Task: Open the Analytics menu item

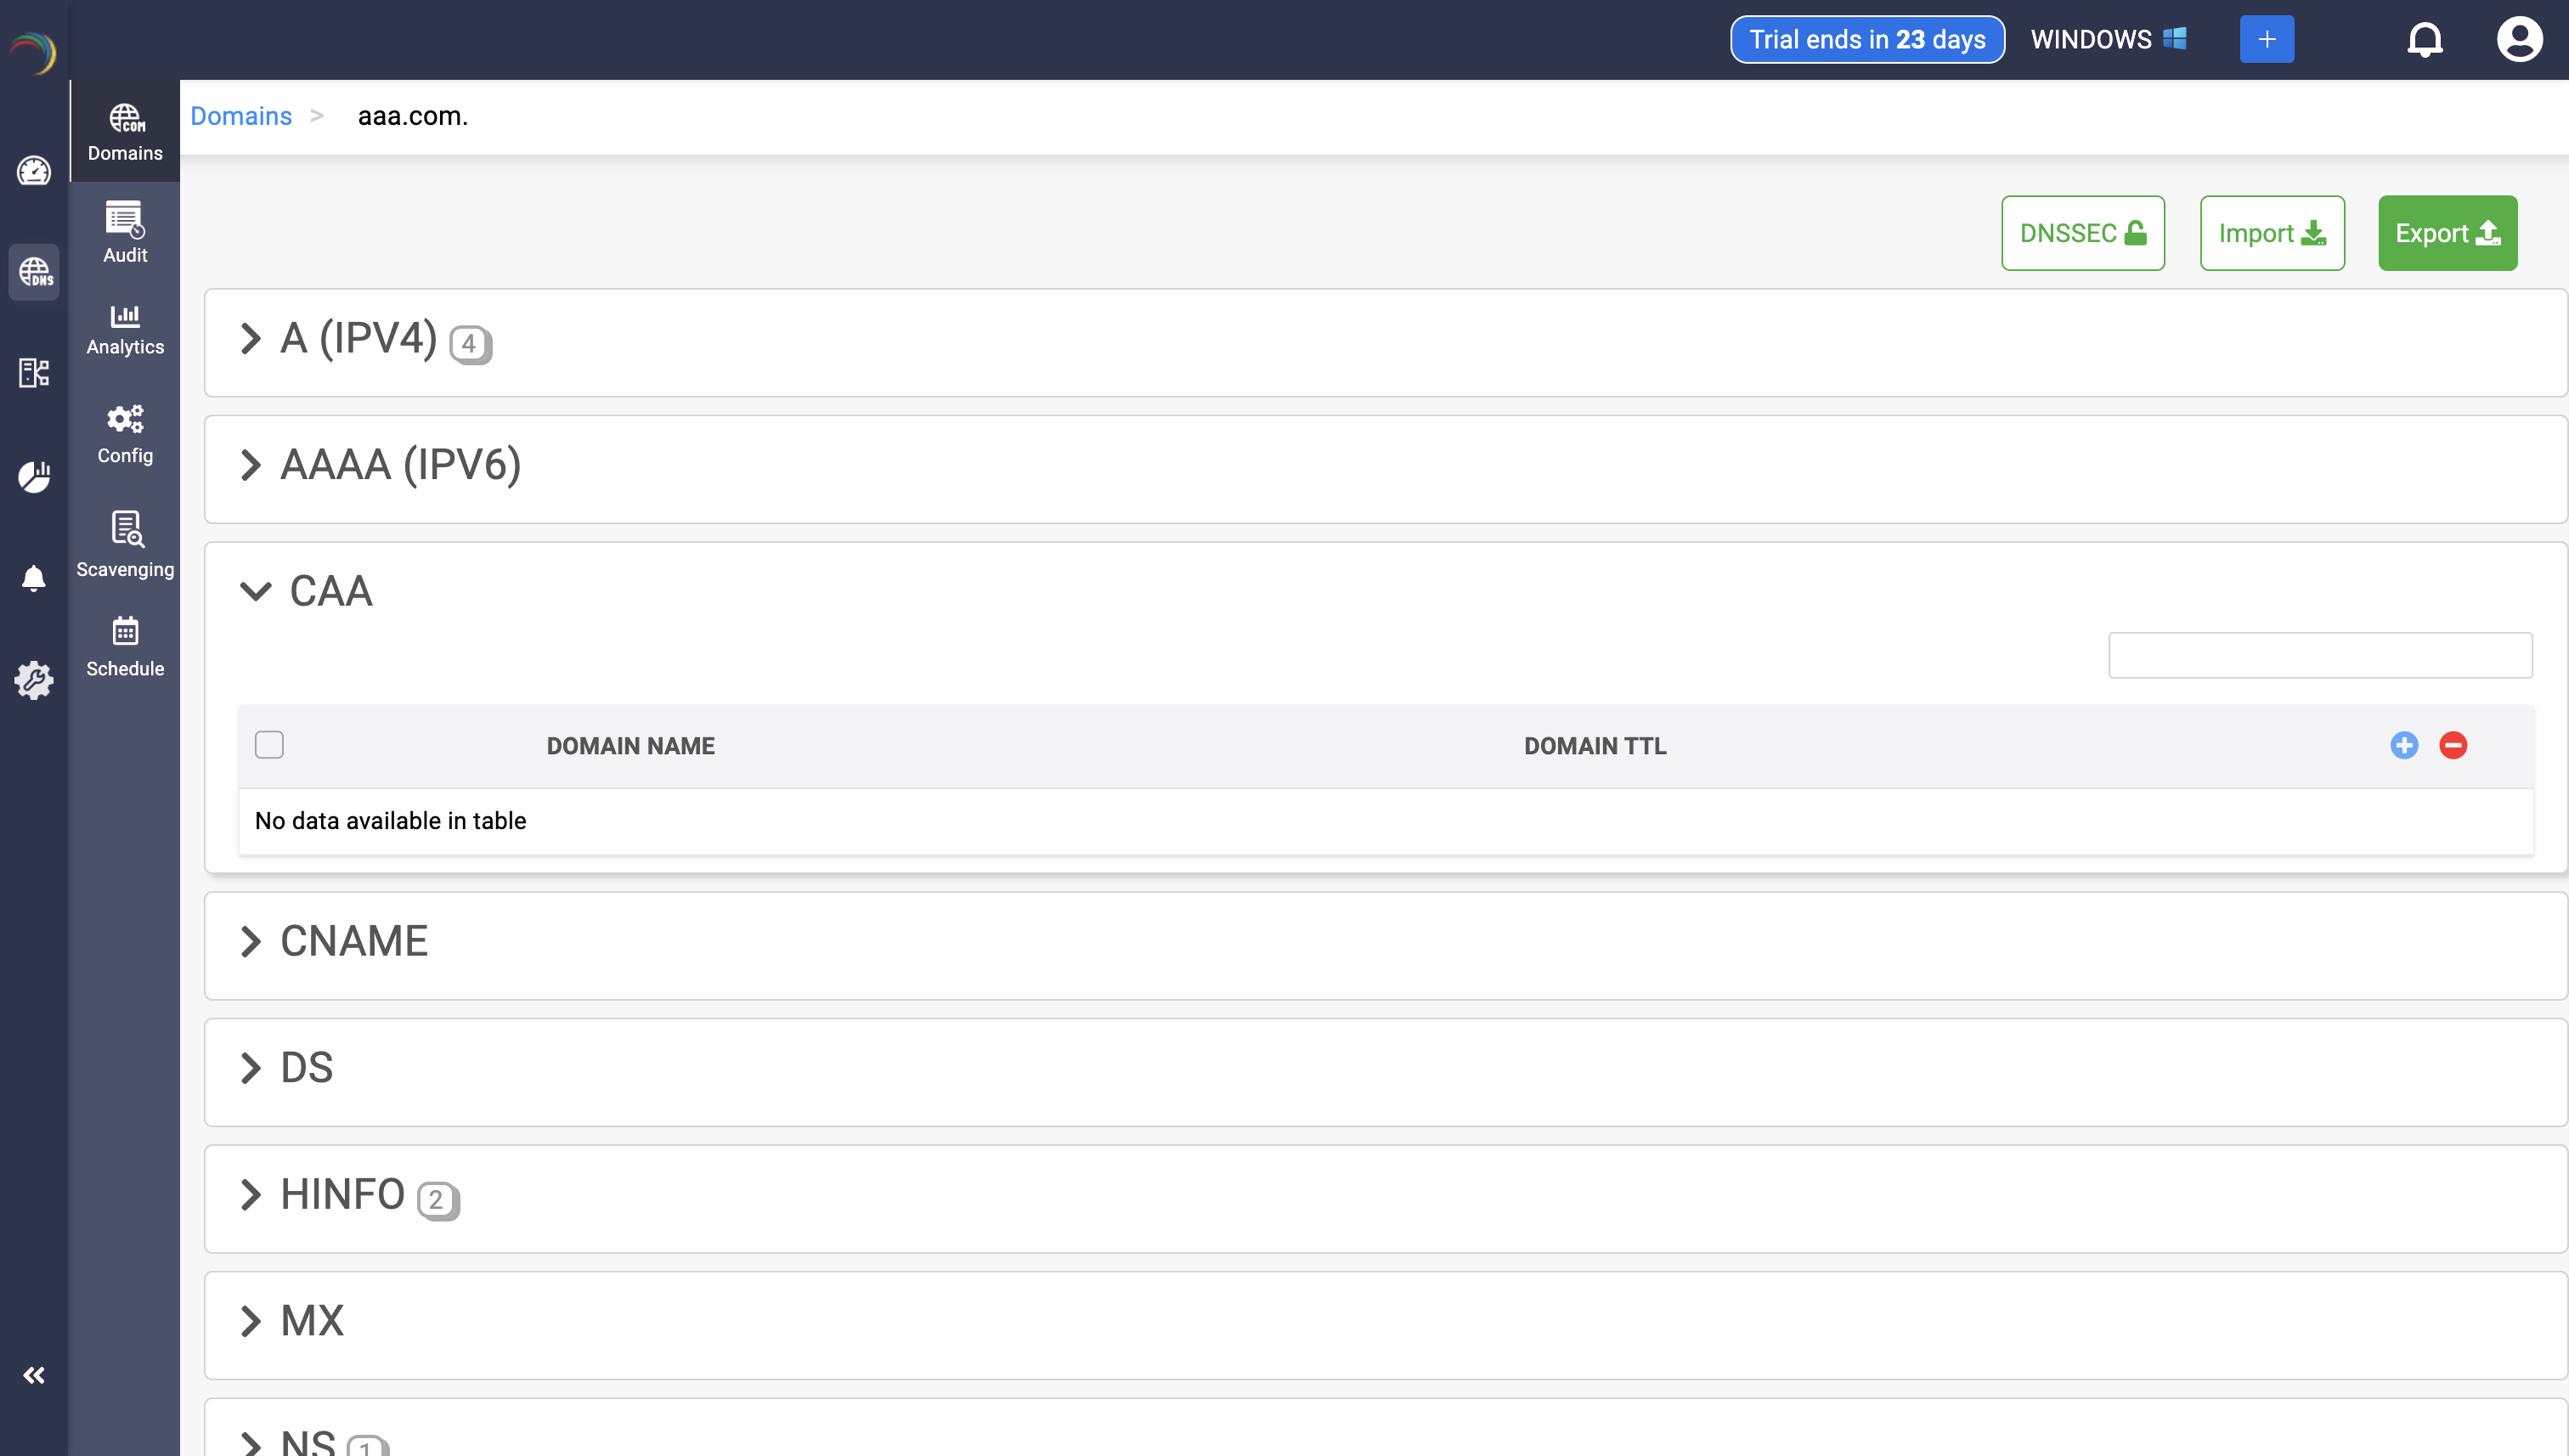Action: [x=125, y=330]
